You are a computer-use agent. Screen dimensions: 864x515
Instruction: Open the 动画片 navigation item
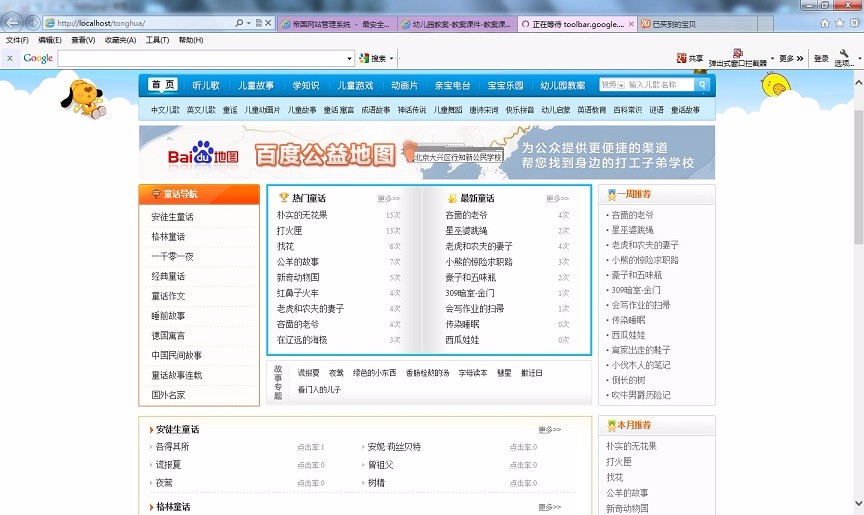coord(404,85)
